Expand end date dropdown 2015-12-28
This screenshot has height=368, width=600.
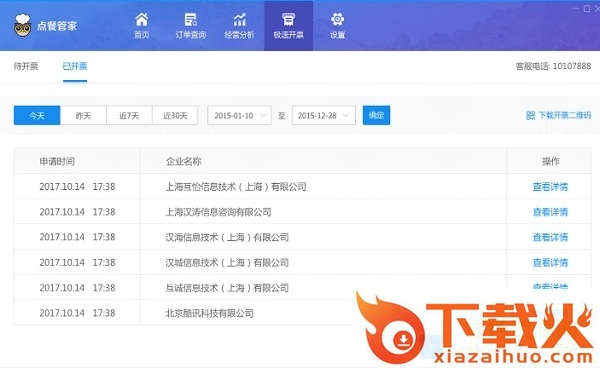(x=324, y=115)
